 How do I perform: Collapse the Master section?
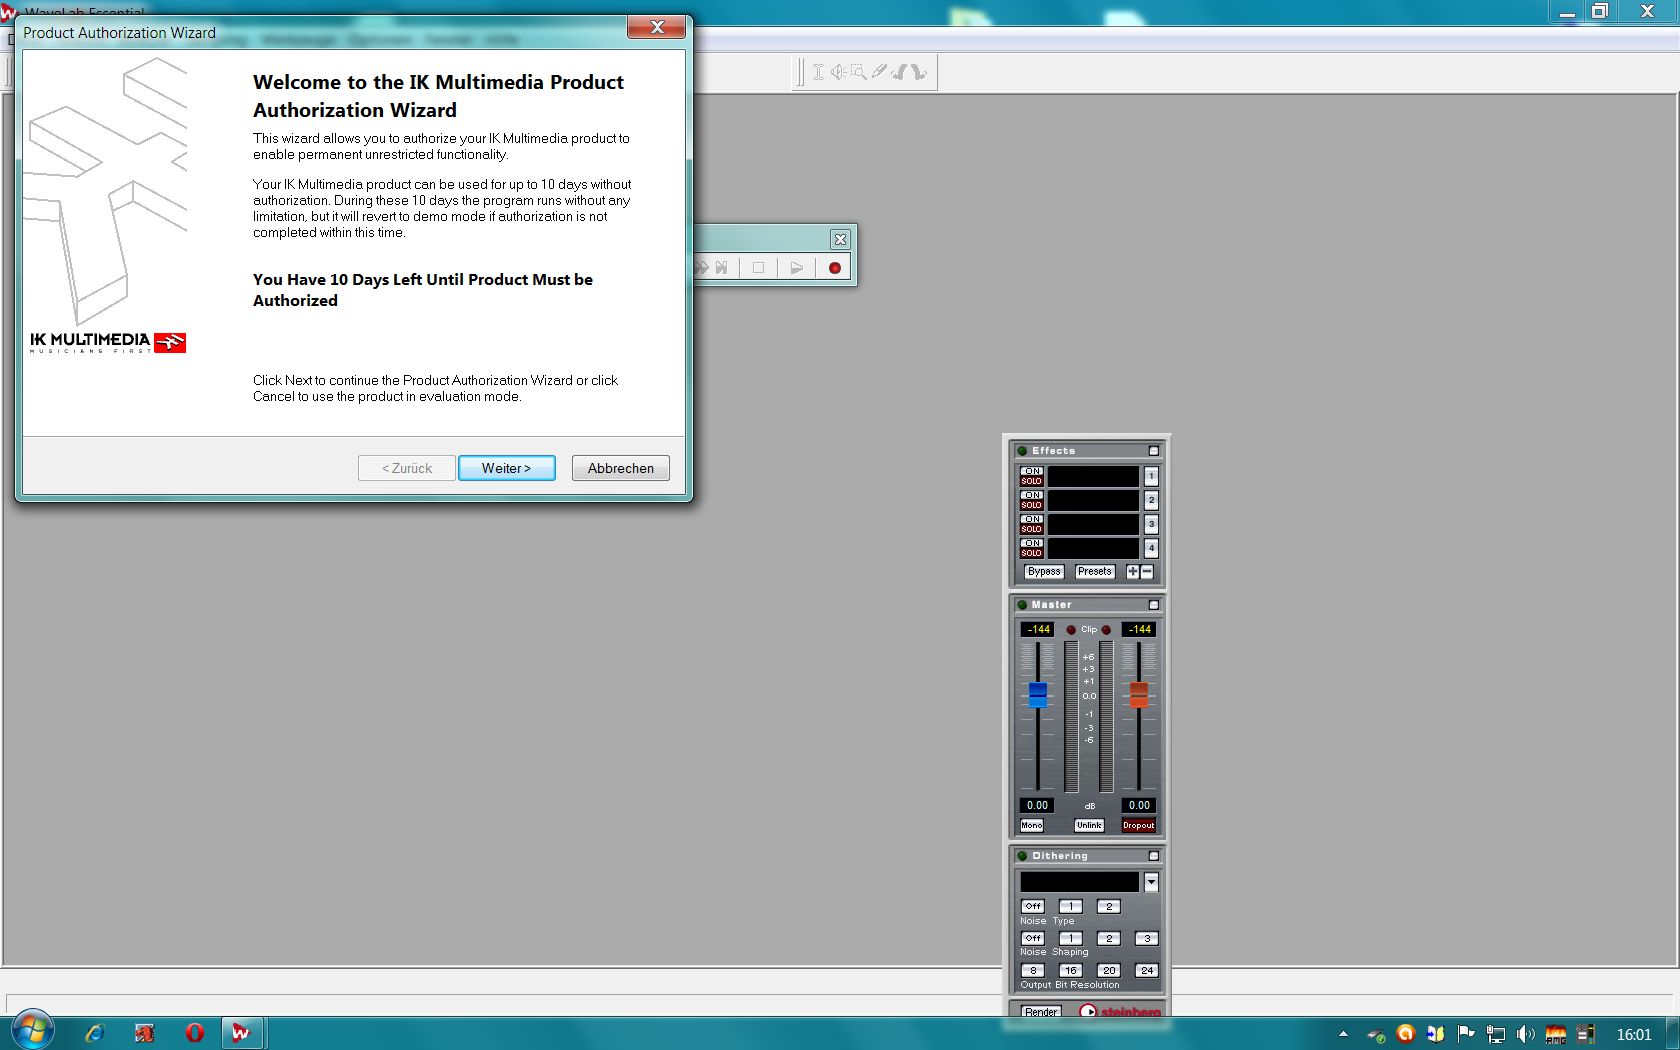tap(1153, 605)
